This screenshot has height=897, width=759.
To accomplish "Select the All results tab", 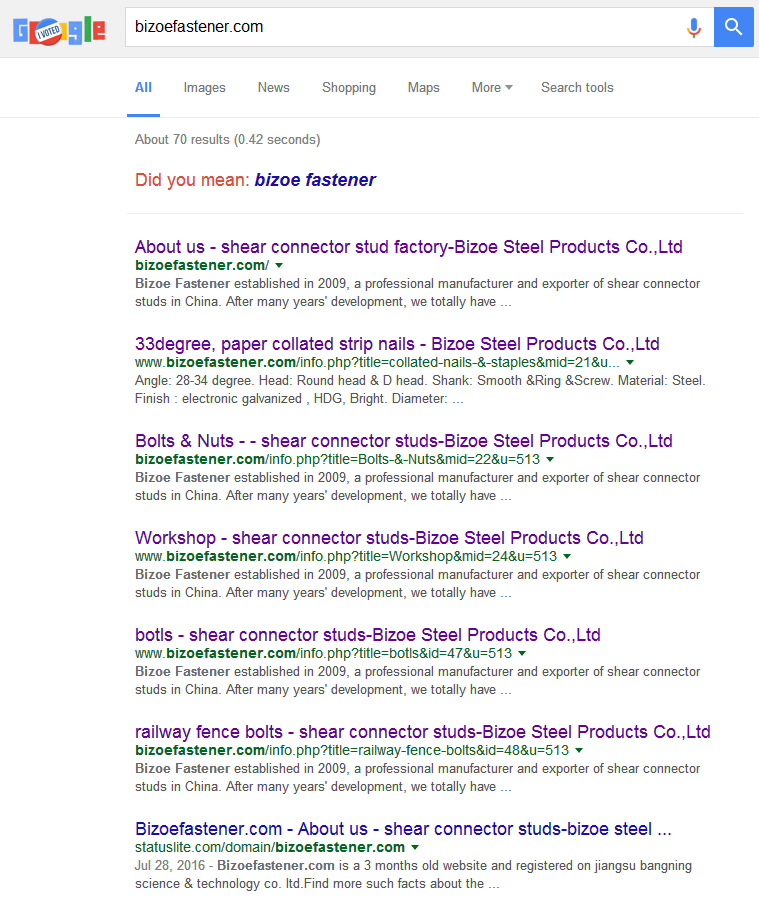I will pos(143,88).
